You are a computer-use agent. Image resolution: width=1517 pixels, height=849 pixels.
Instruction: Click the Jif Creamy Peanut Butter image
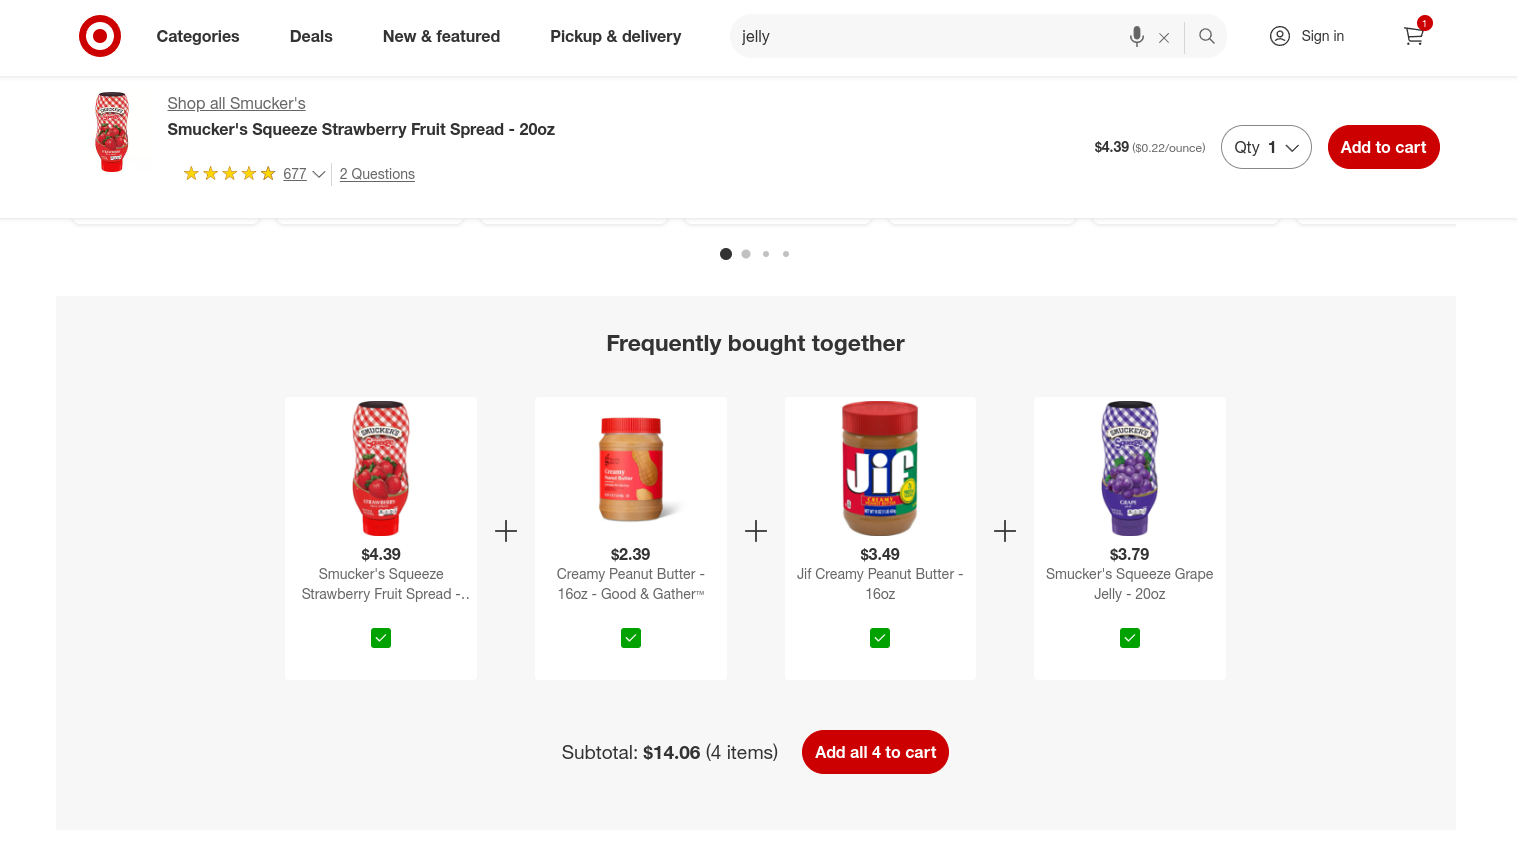tap(880, 468)
